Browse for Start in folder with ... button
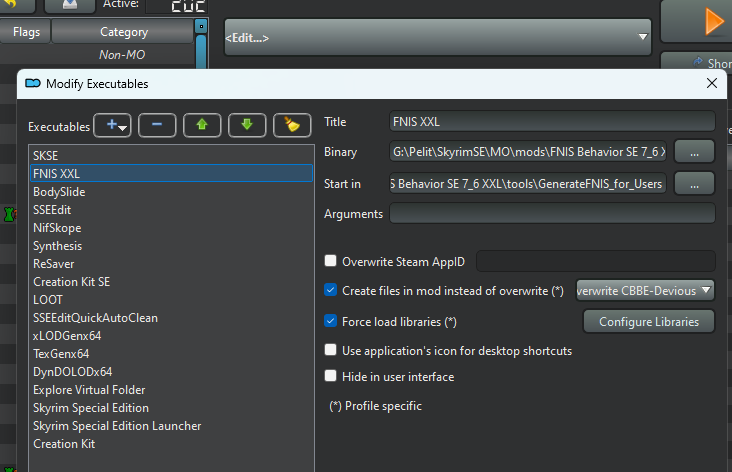The width and height of the screenshot is (732, 472). click(x=694, y=183)
